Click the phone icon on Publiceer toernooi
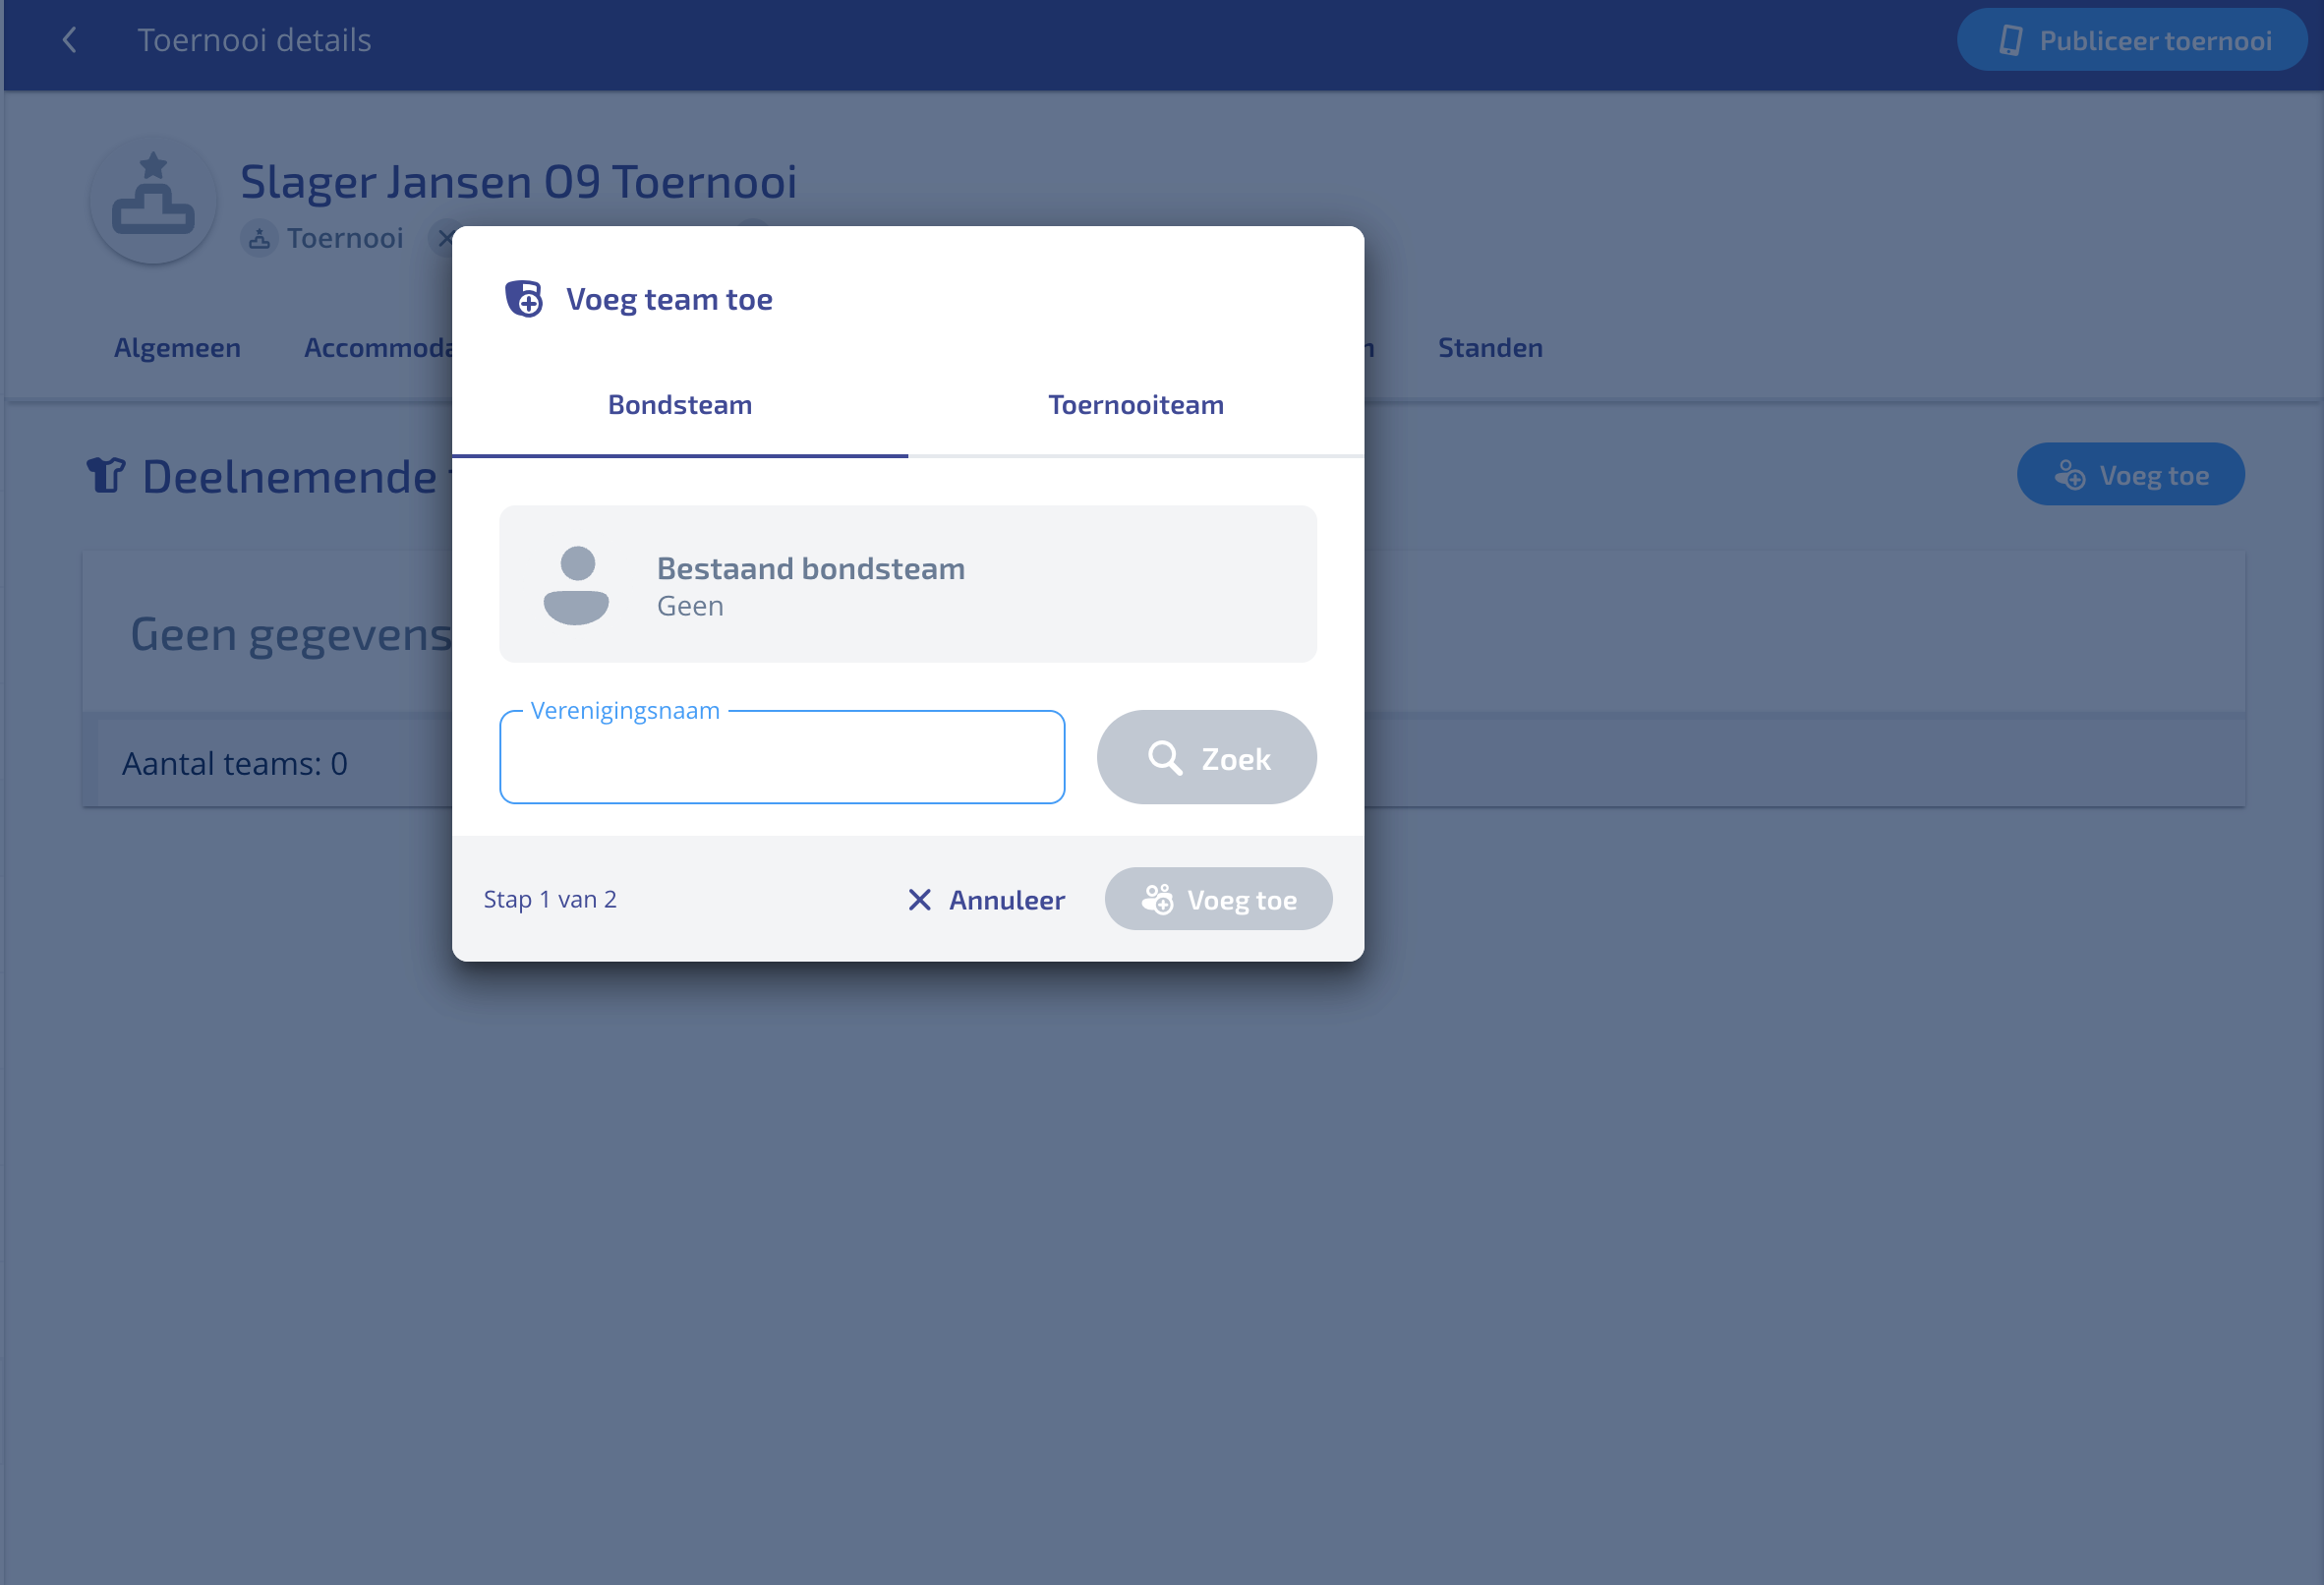Screen dimensions: 2324x1585 click(x=2010, y=41)
